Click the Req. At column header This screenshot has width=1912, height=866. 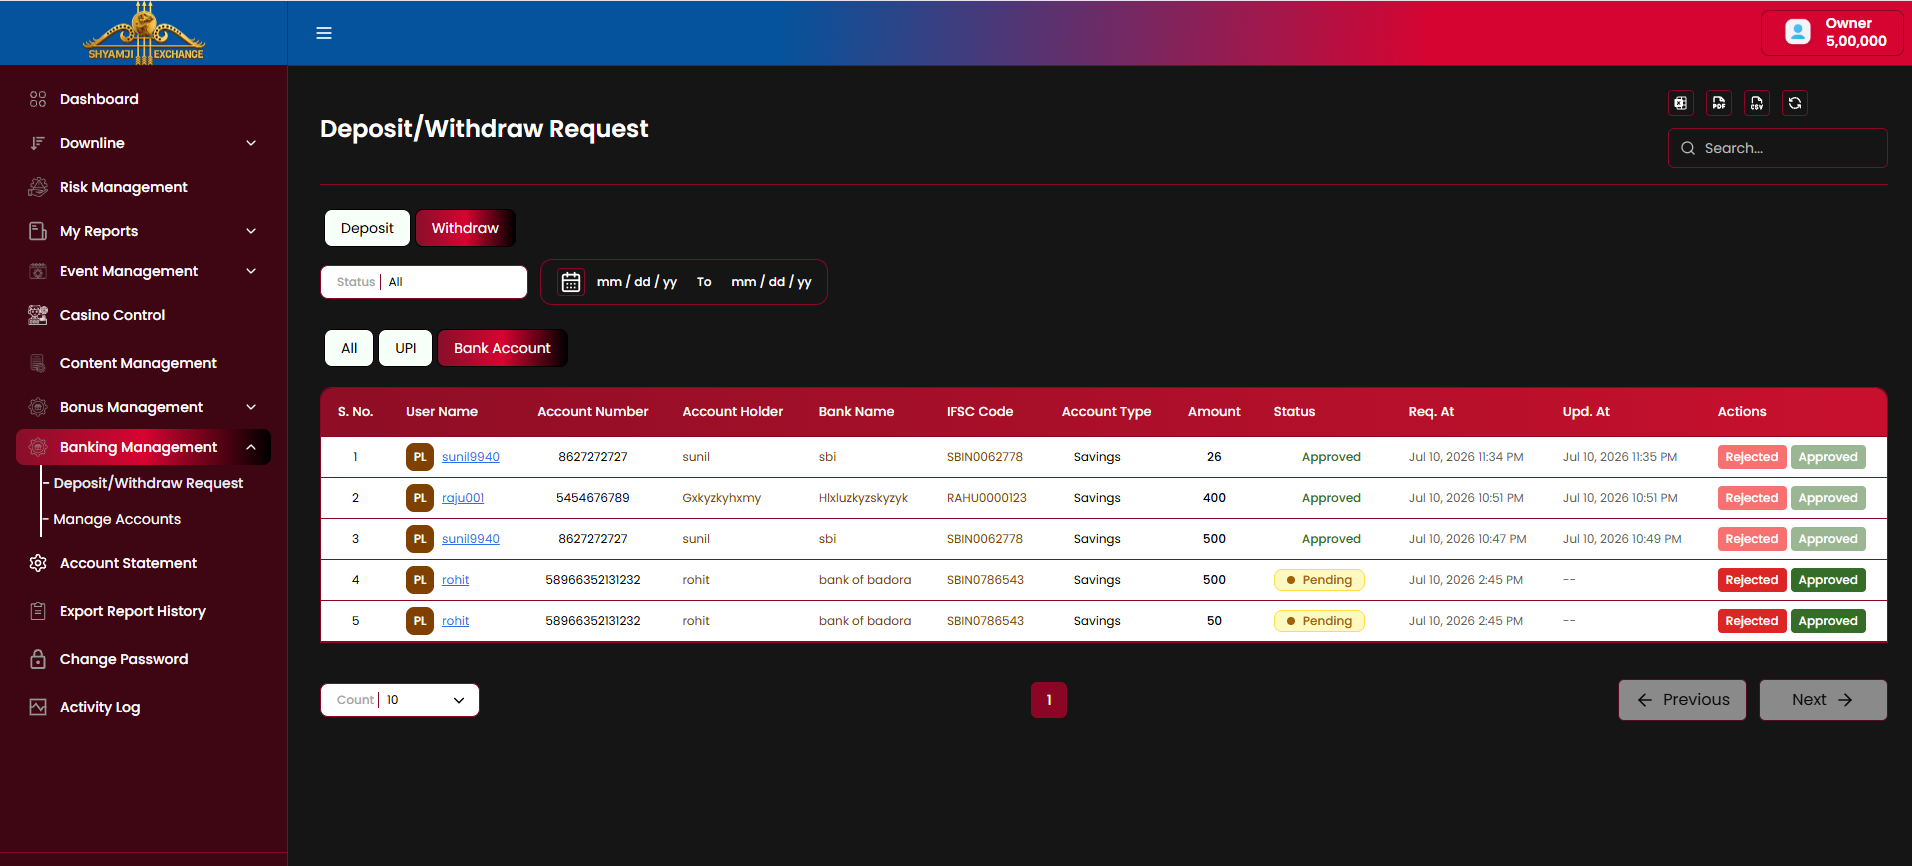coord(1431,412)
